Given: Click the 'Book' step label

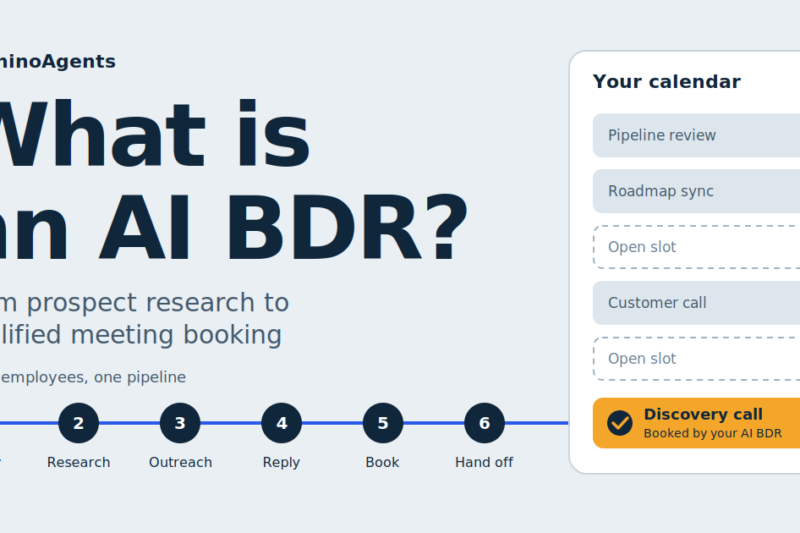Looking at the screenshot, I should click(x=382, y=462).
